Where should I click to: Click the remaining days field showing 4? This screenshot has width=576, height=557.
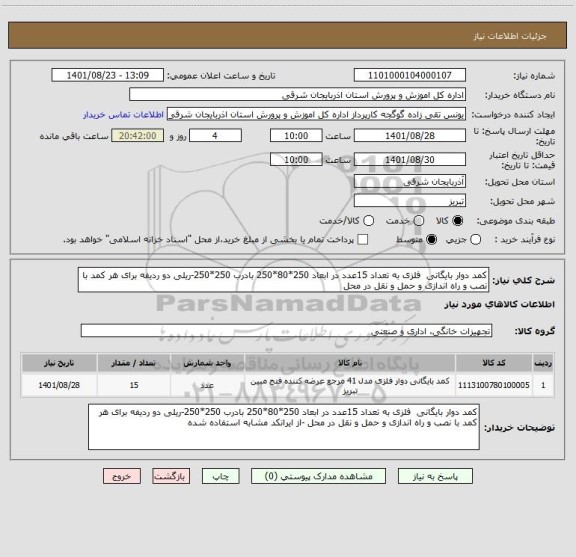tap(215, 136)
